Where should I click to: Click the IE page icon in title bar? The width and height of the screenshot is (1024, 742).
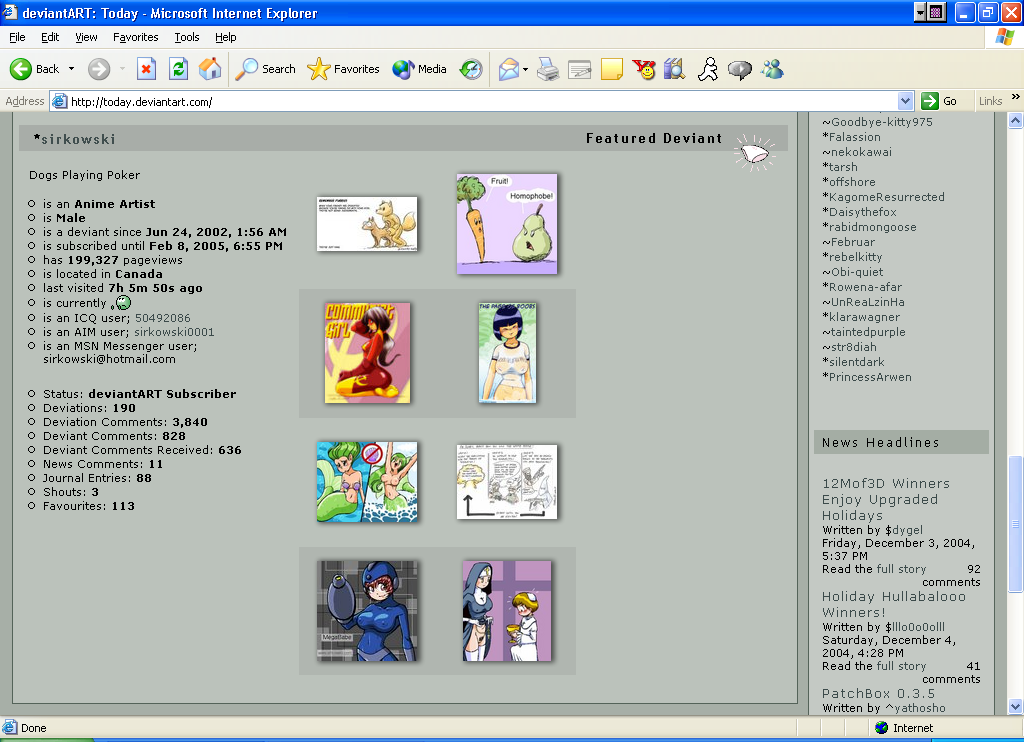(x=10, y=12)
